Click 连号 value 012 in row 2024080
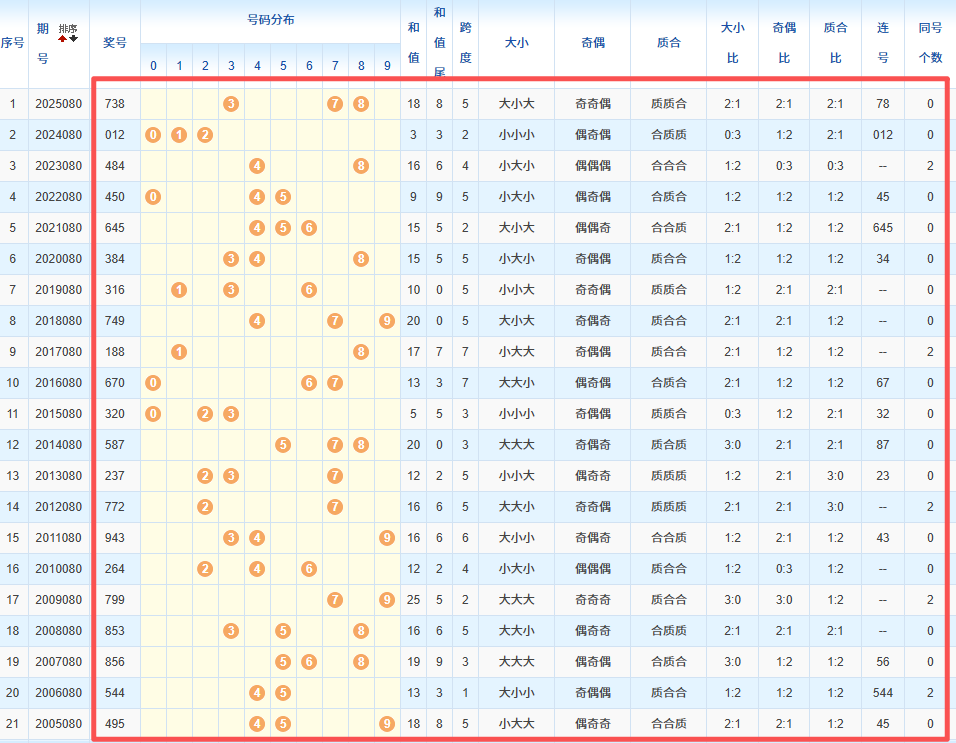 tap(883, 135)
